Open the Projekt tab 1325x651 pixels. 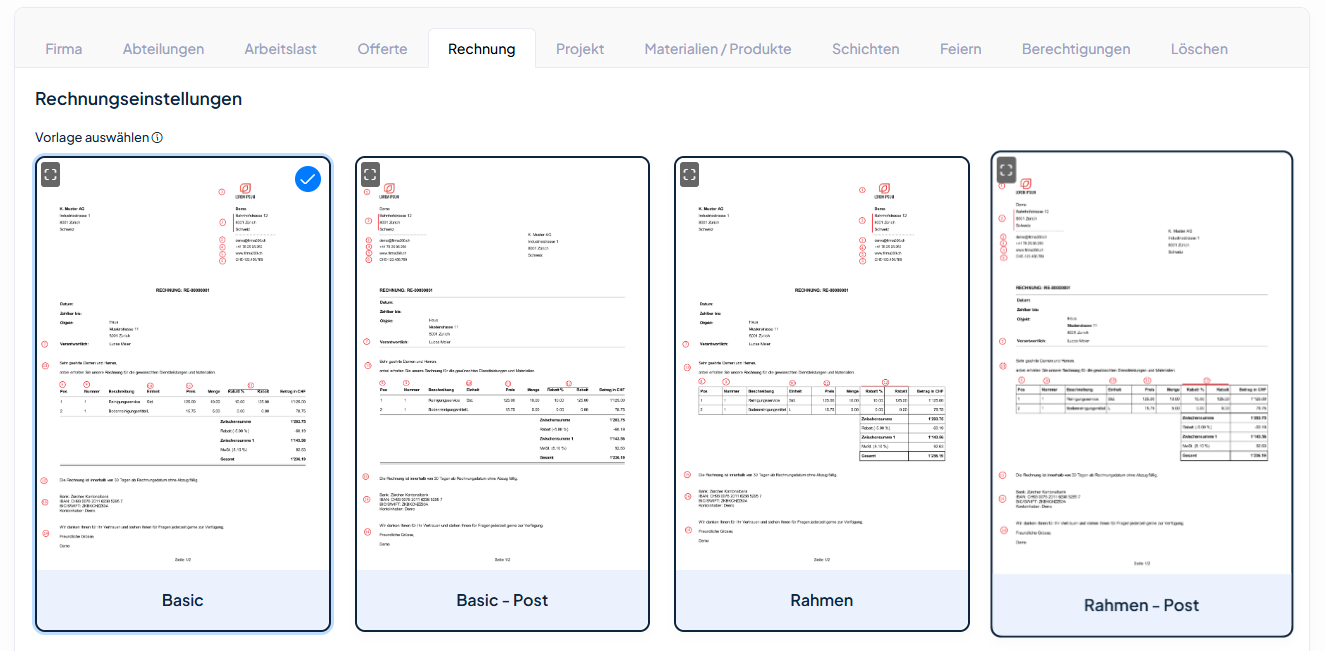tap(580, 49)
